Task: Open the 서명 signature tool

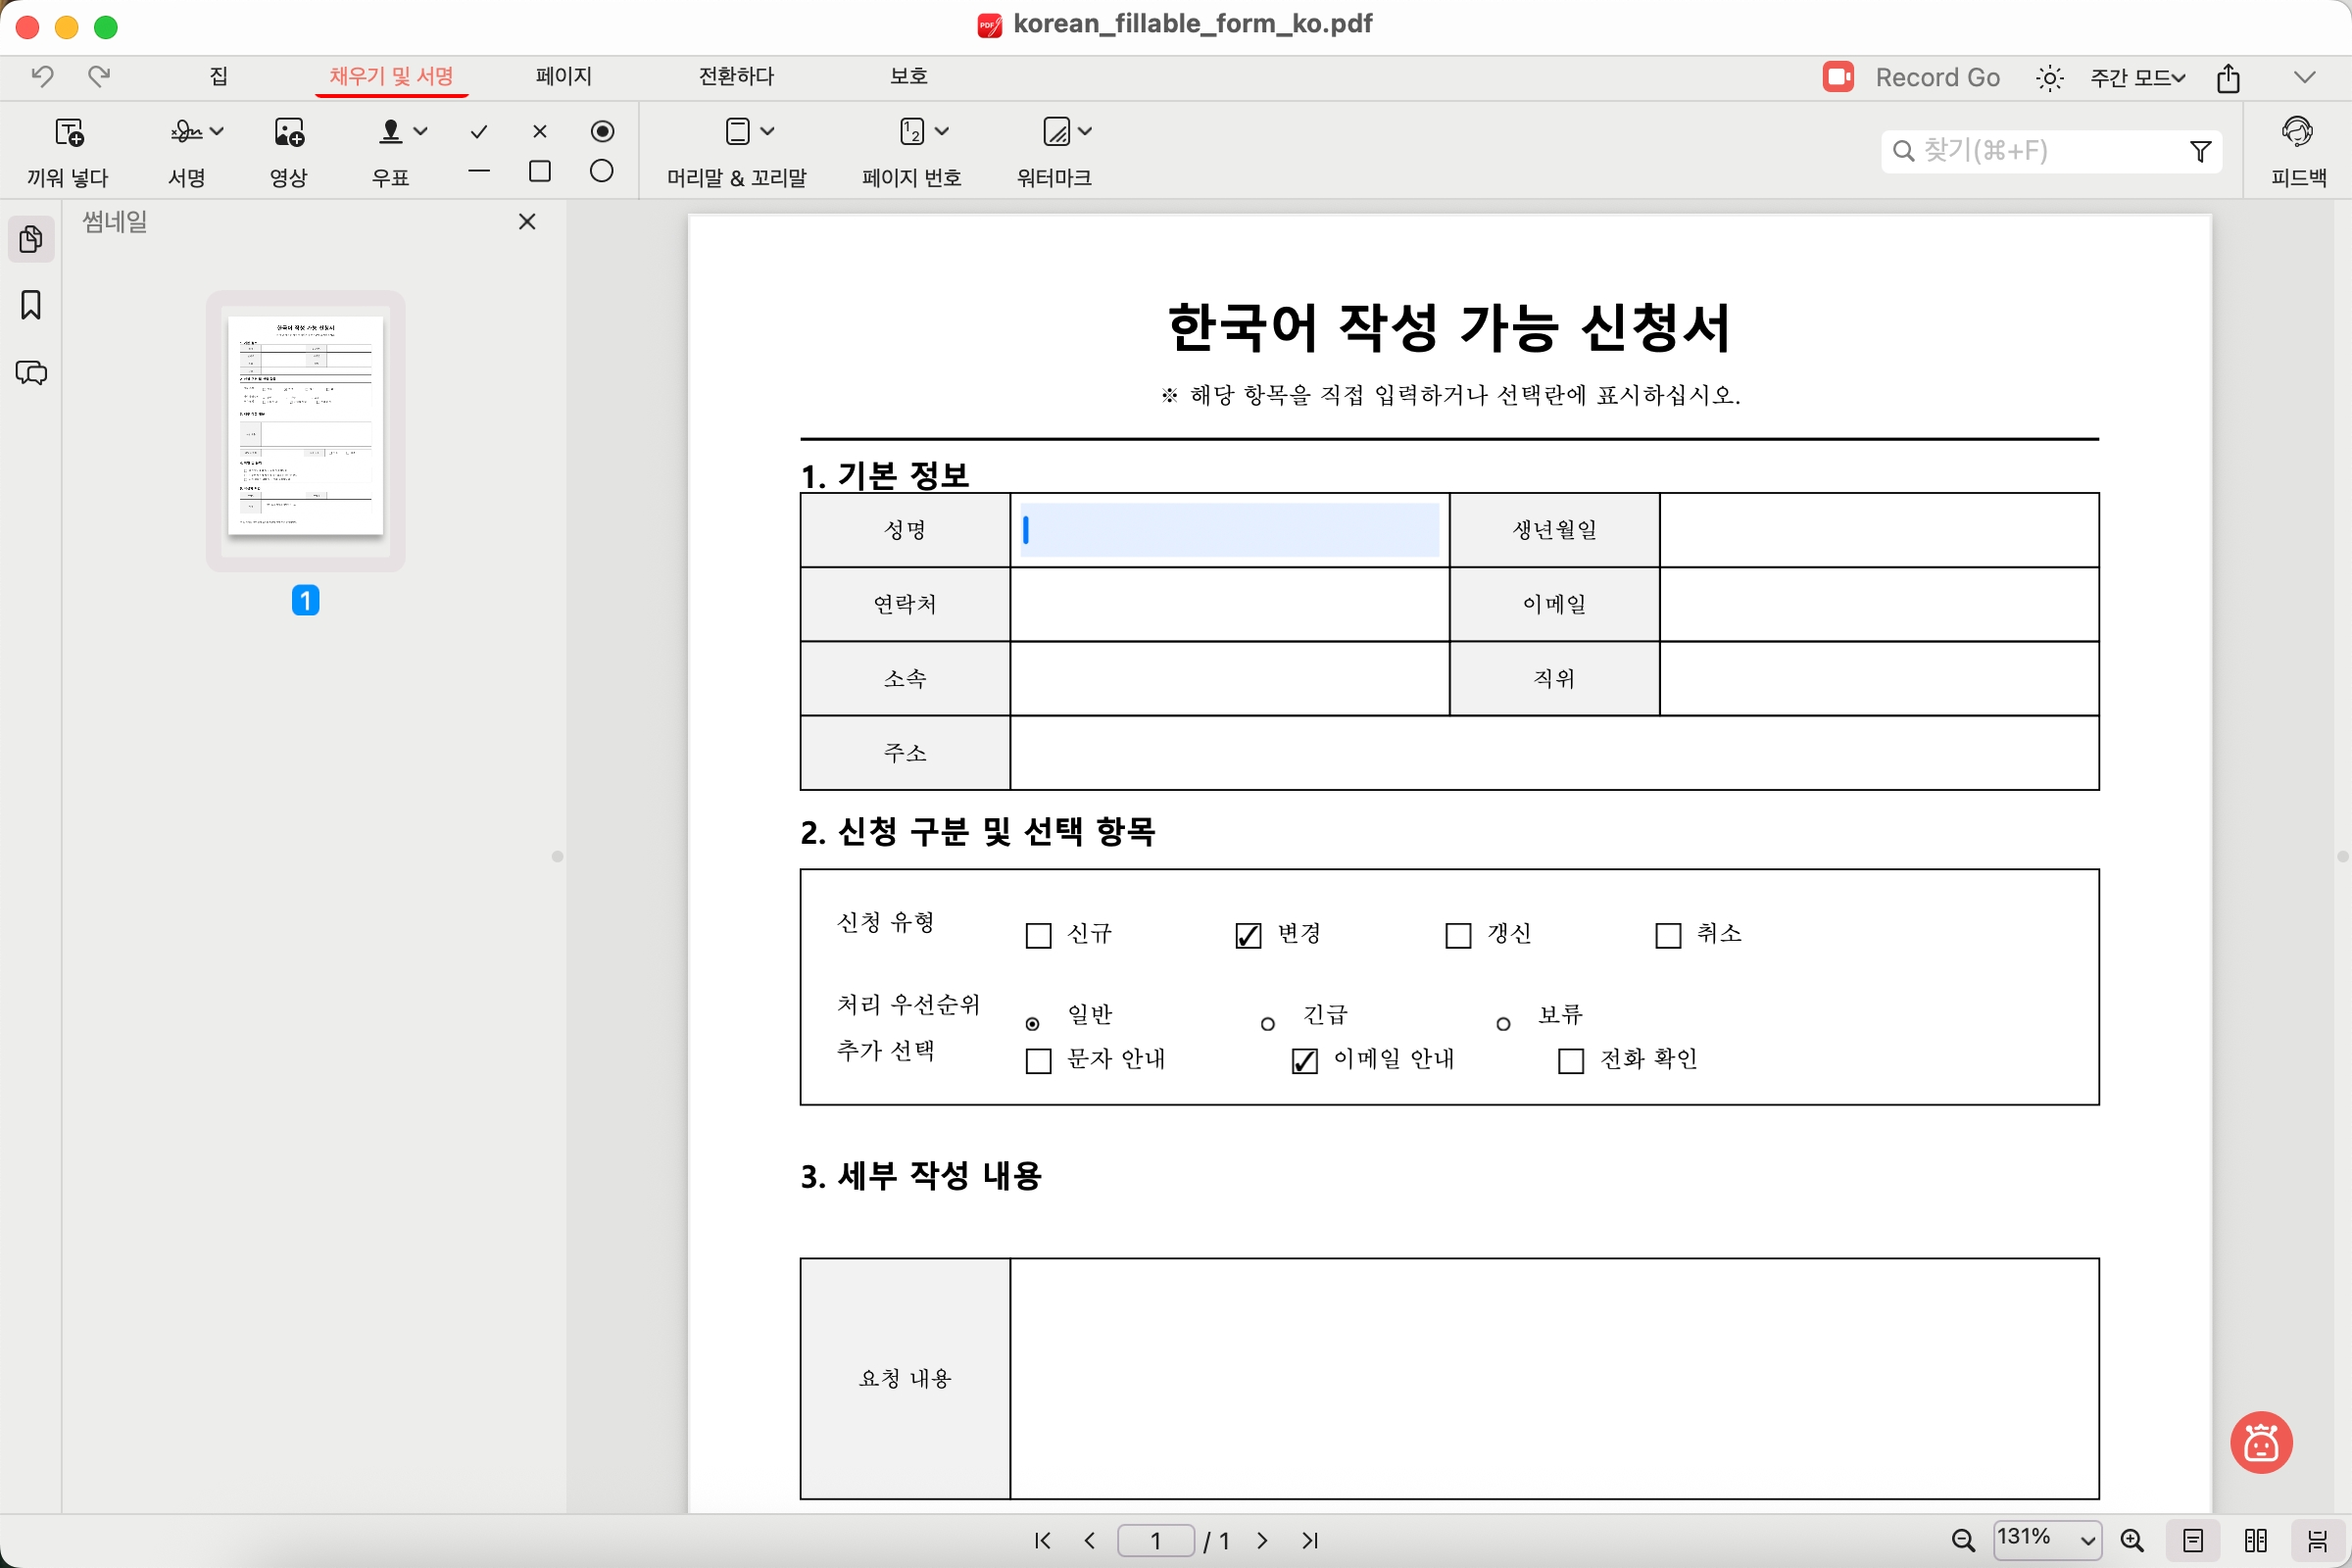Action: (x=187, y=151)
